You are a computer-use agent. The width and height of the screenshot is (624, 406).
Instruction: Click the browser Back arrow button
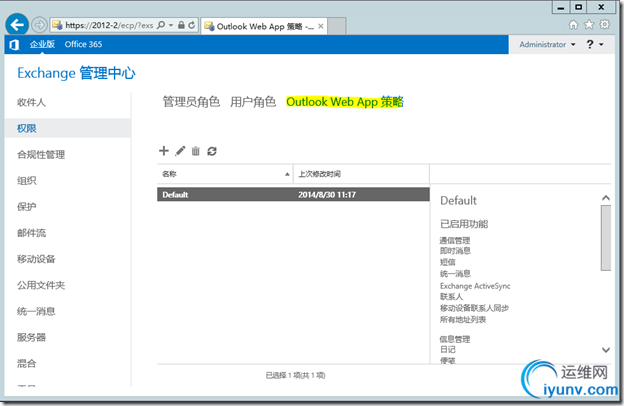point(17,25)
